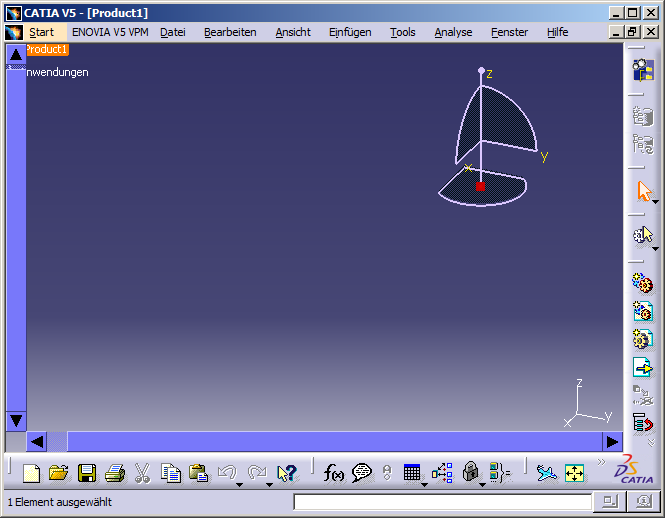
Task: Select the Anwendungen tree node
Action: [x=57, y=73]
